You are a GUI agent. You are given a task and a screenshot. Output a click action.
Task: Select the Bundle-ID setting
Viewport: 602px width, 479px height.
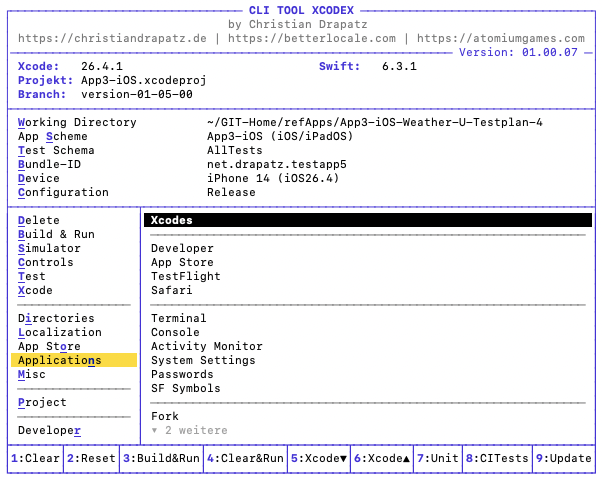click(49, 164)
